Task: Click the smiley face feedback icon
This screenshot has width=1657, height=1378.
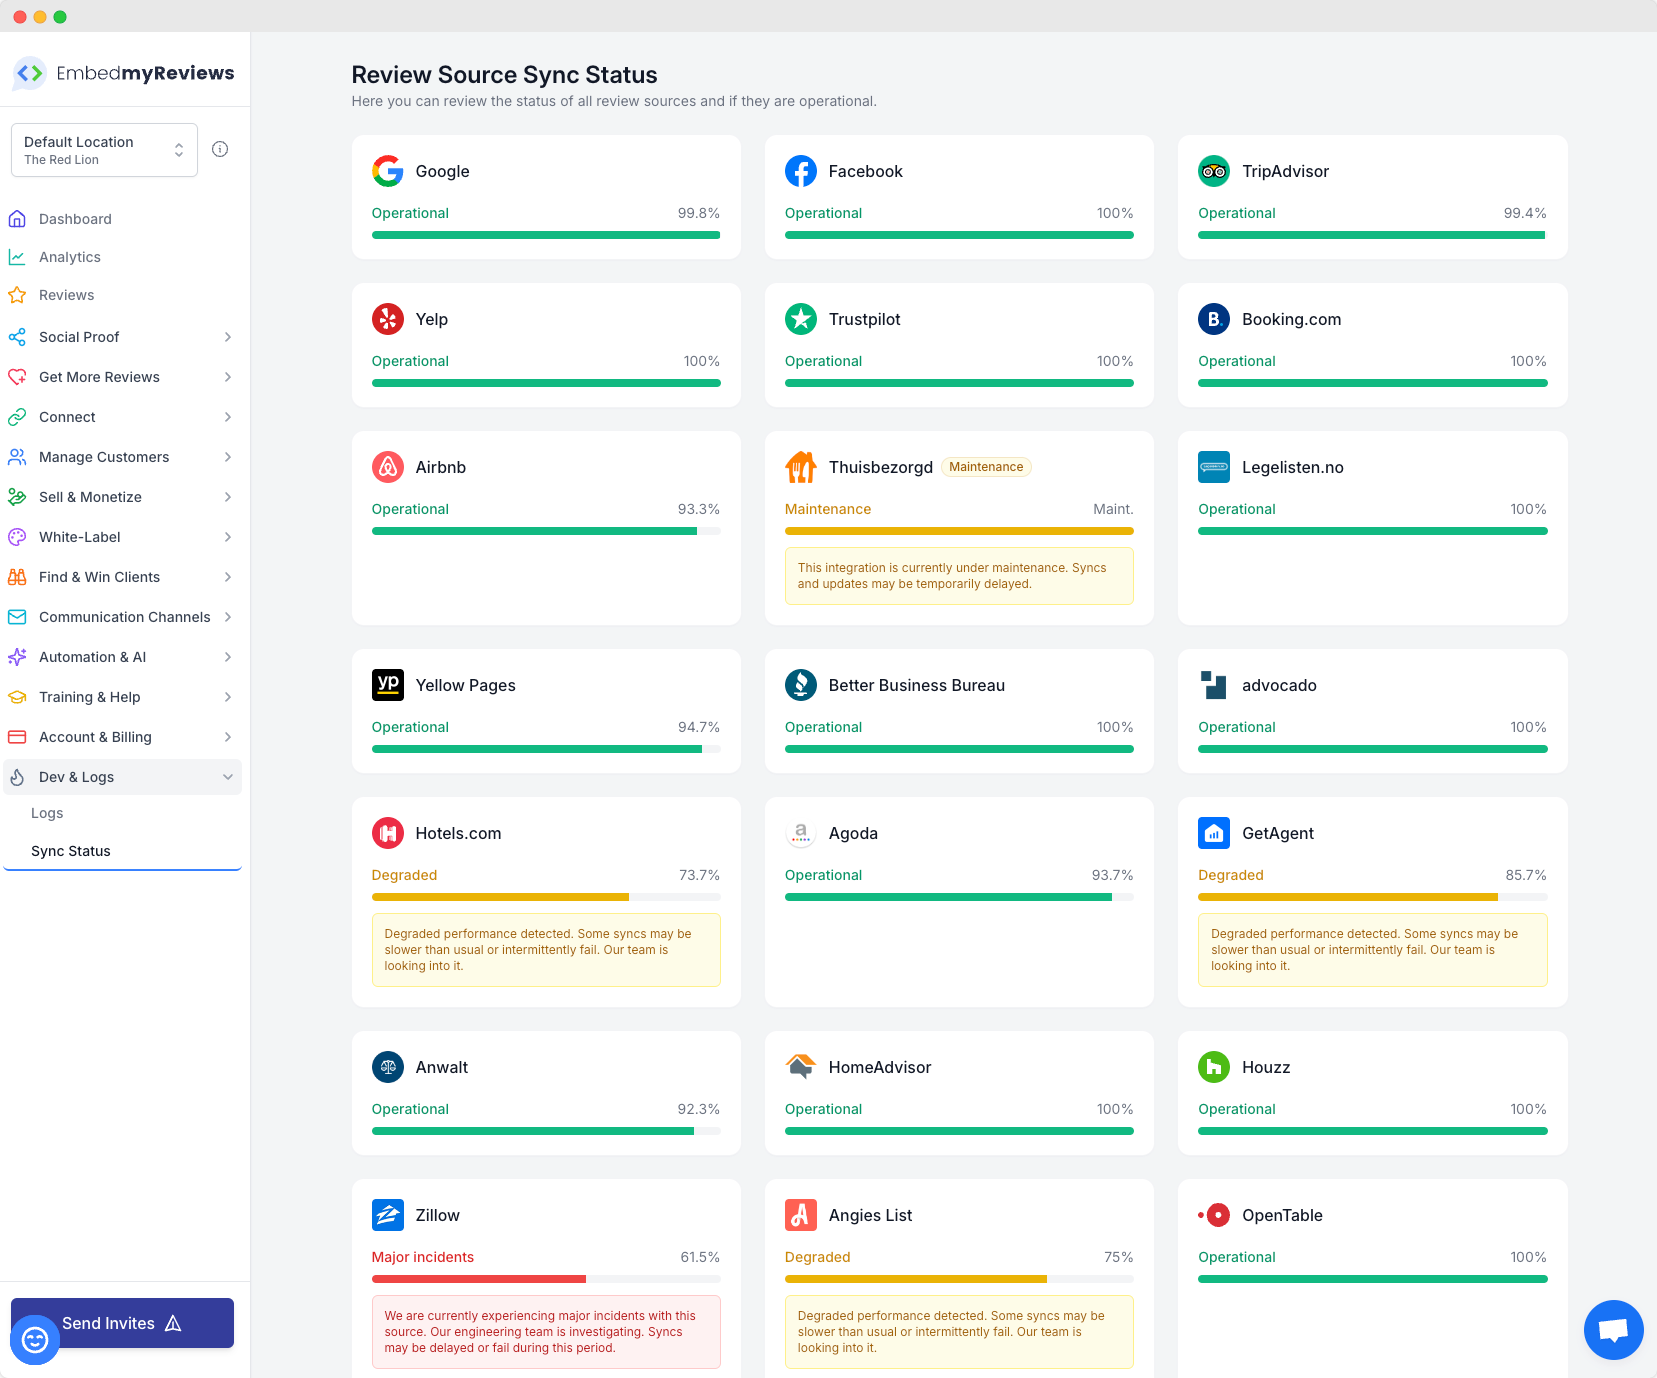Action: pyautogui.click(x=35, y=1339)
